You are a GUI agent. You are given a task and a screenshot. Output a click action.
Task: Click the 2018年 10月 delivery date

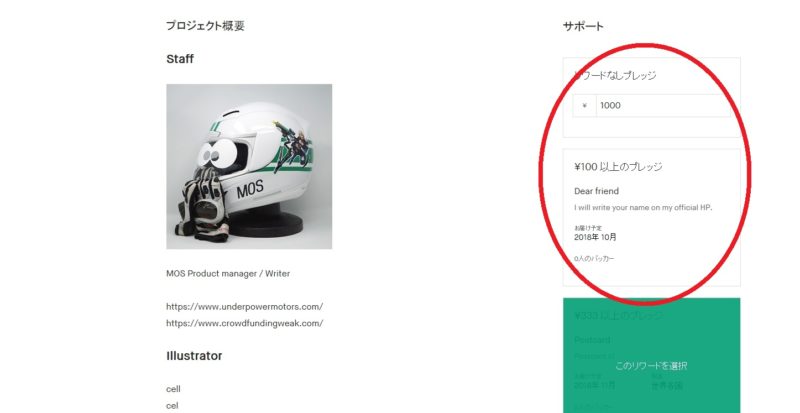click(595, 237)
